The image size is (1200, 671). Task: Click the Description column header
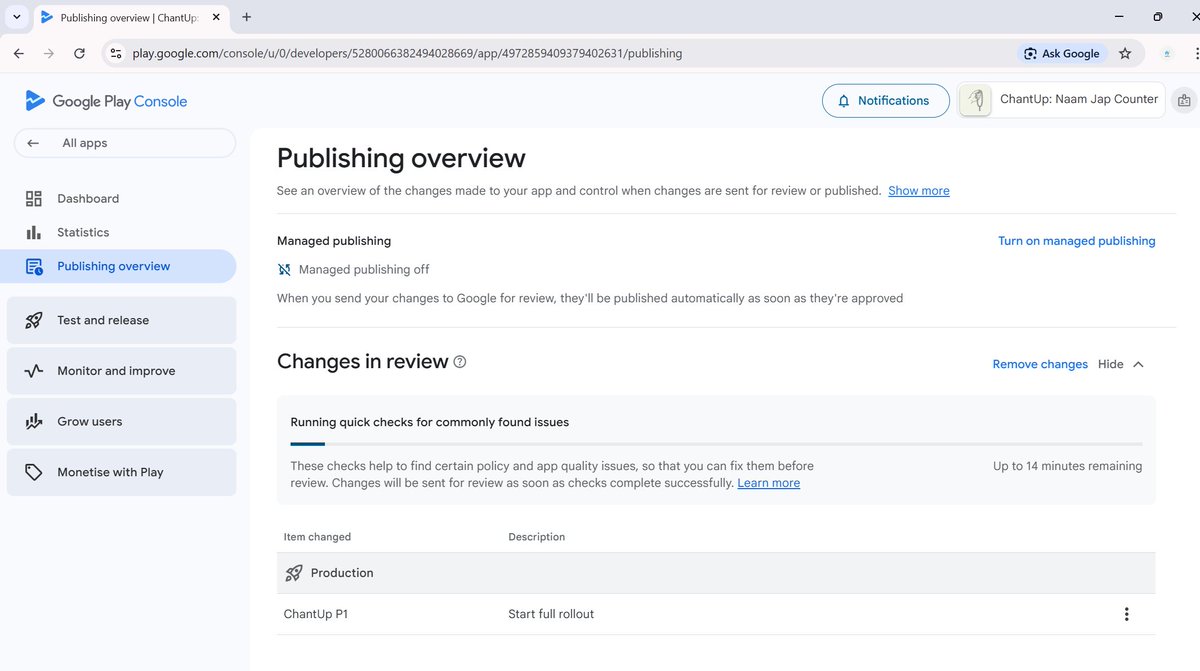coord(537,537)
